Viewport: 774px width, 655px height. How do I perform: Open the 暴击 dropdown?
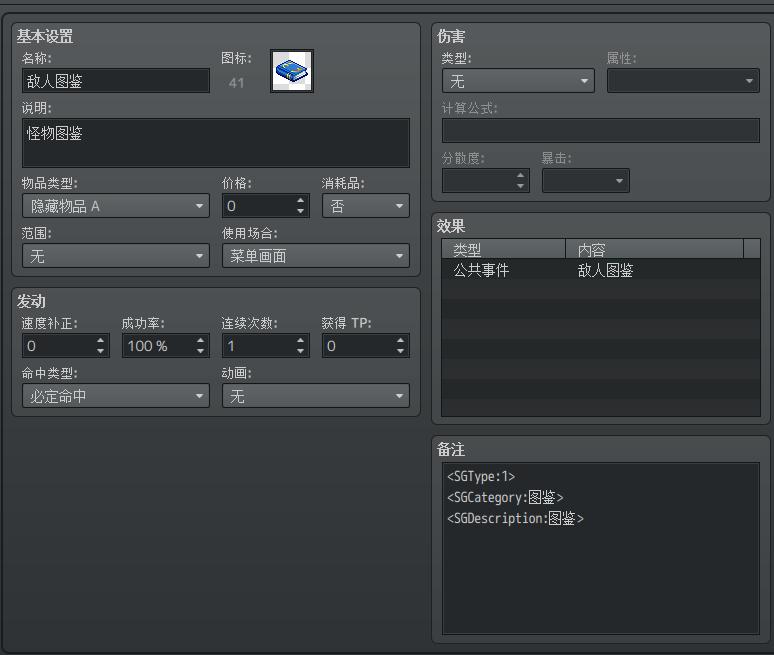coord(585,181)
